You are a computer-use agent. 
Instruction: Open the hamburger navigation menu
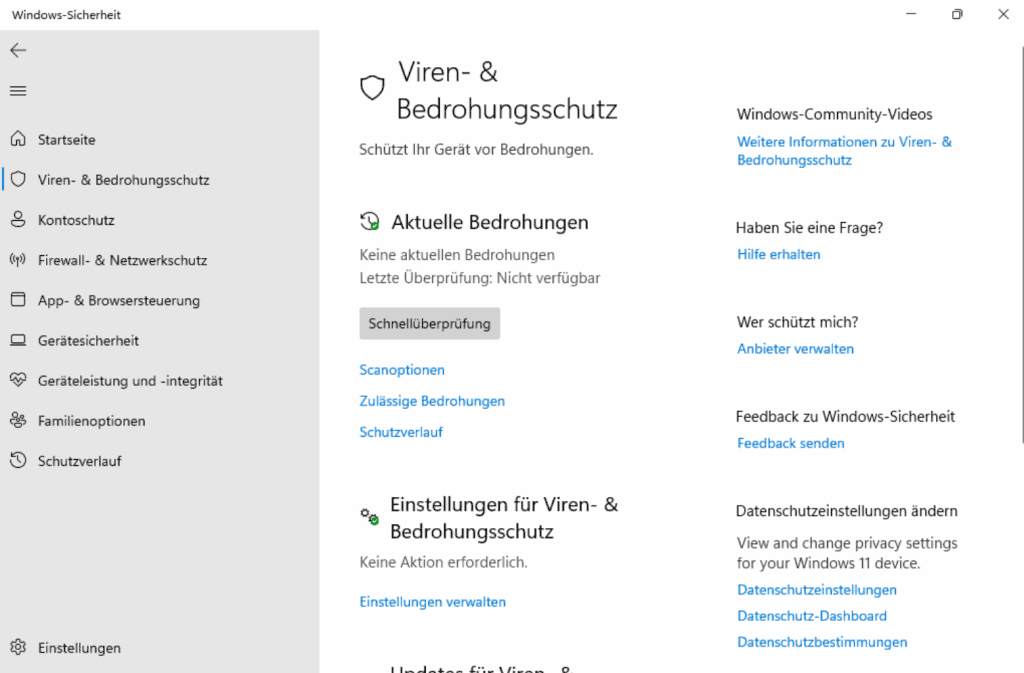18,91
